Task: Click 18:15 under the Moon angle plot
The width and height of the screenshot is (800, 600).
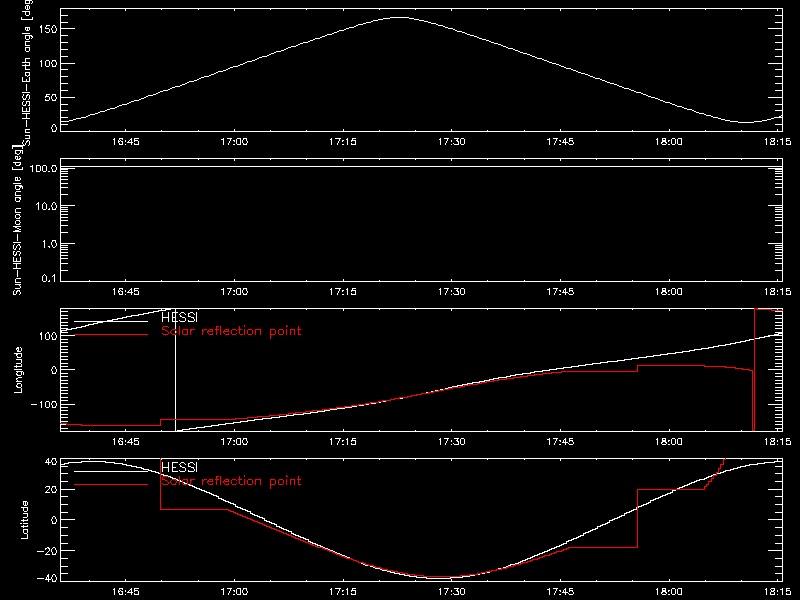Action: click(x=778, y=292)
